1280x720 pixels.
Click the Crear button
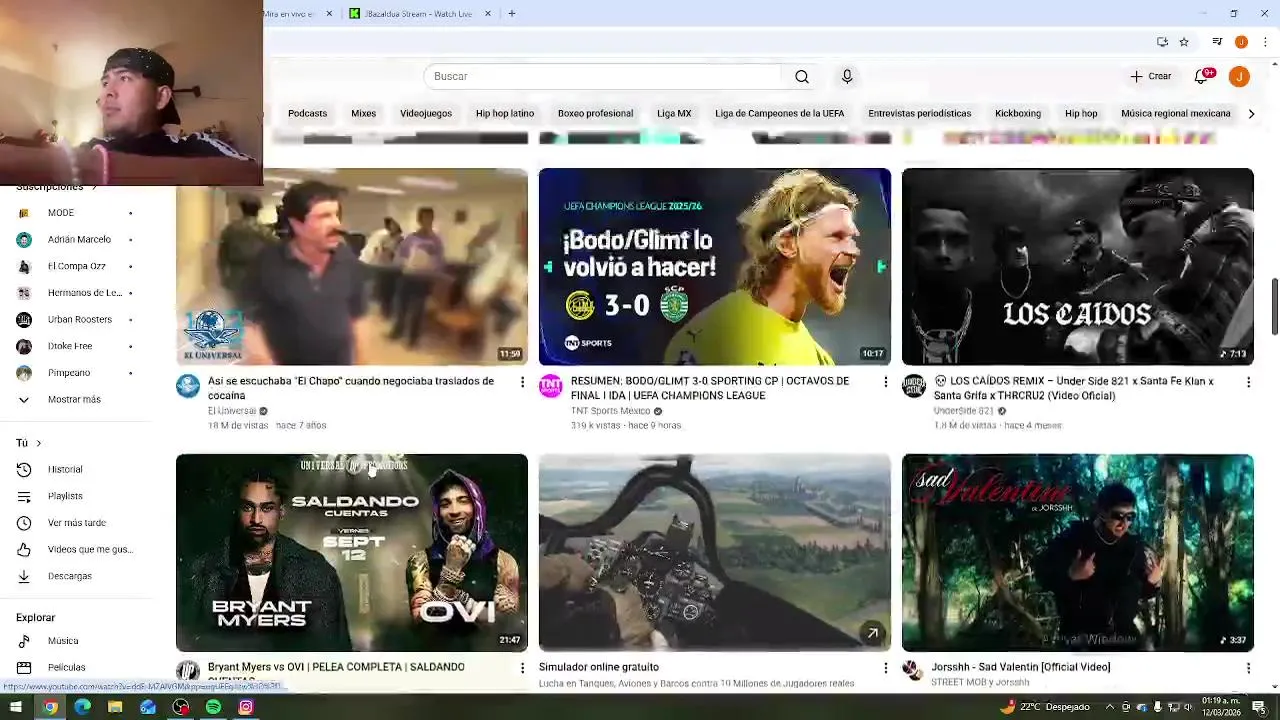point(1151,76)
